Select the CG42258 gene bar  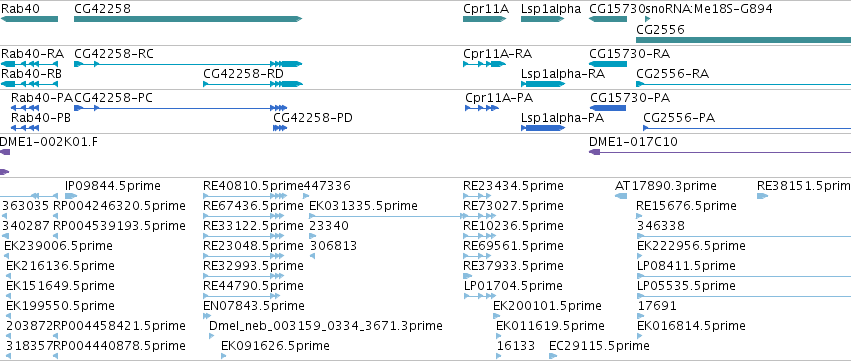click(x=188, y=19)
